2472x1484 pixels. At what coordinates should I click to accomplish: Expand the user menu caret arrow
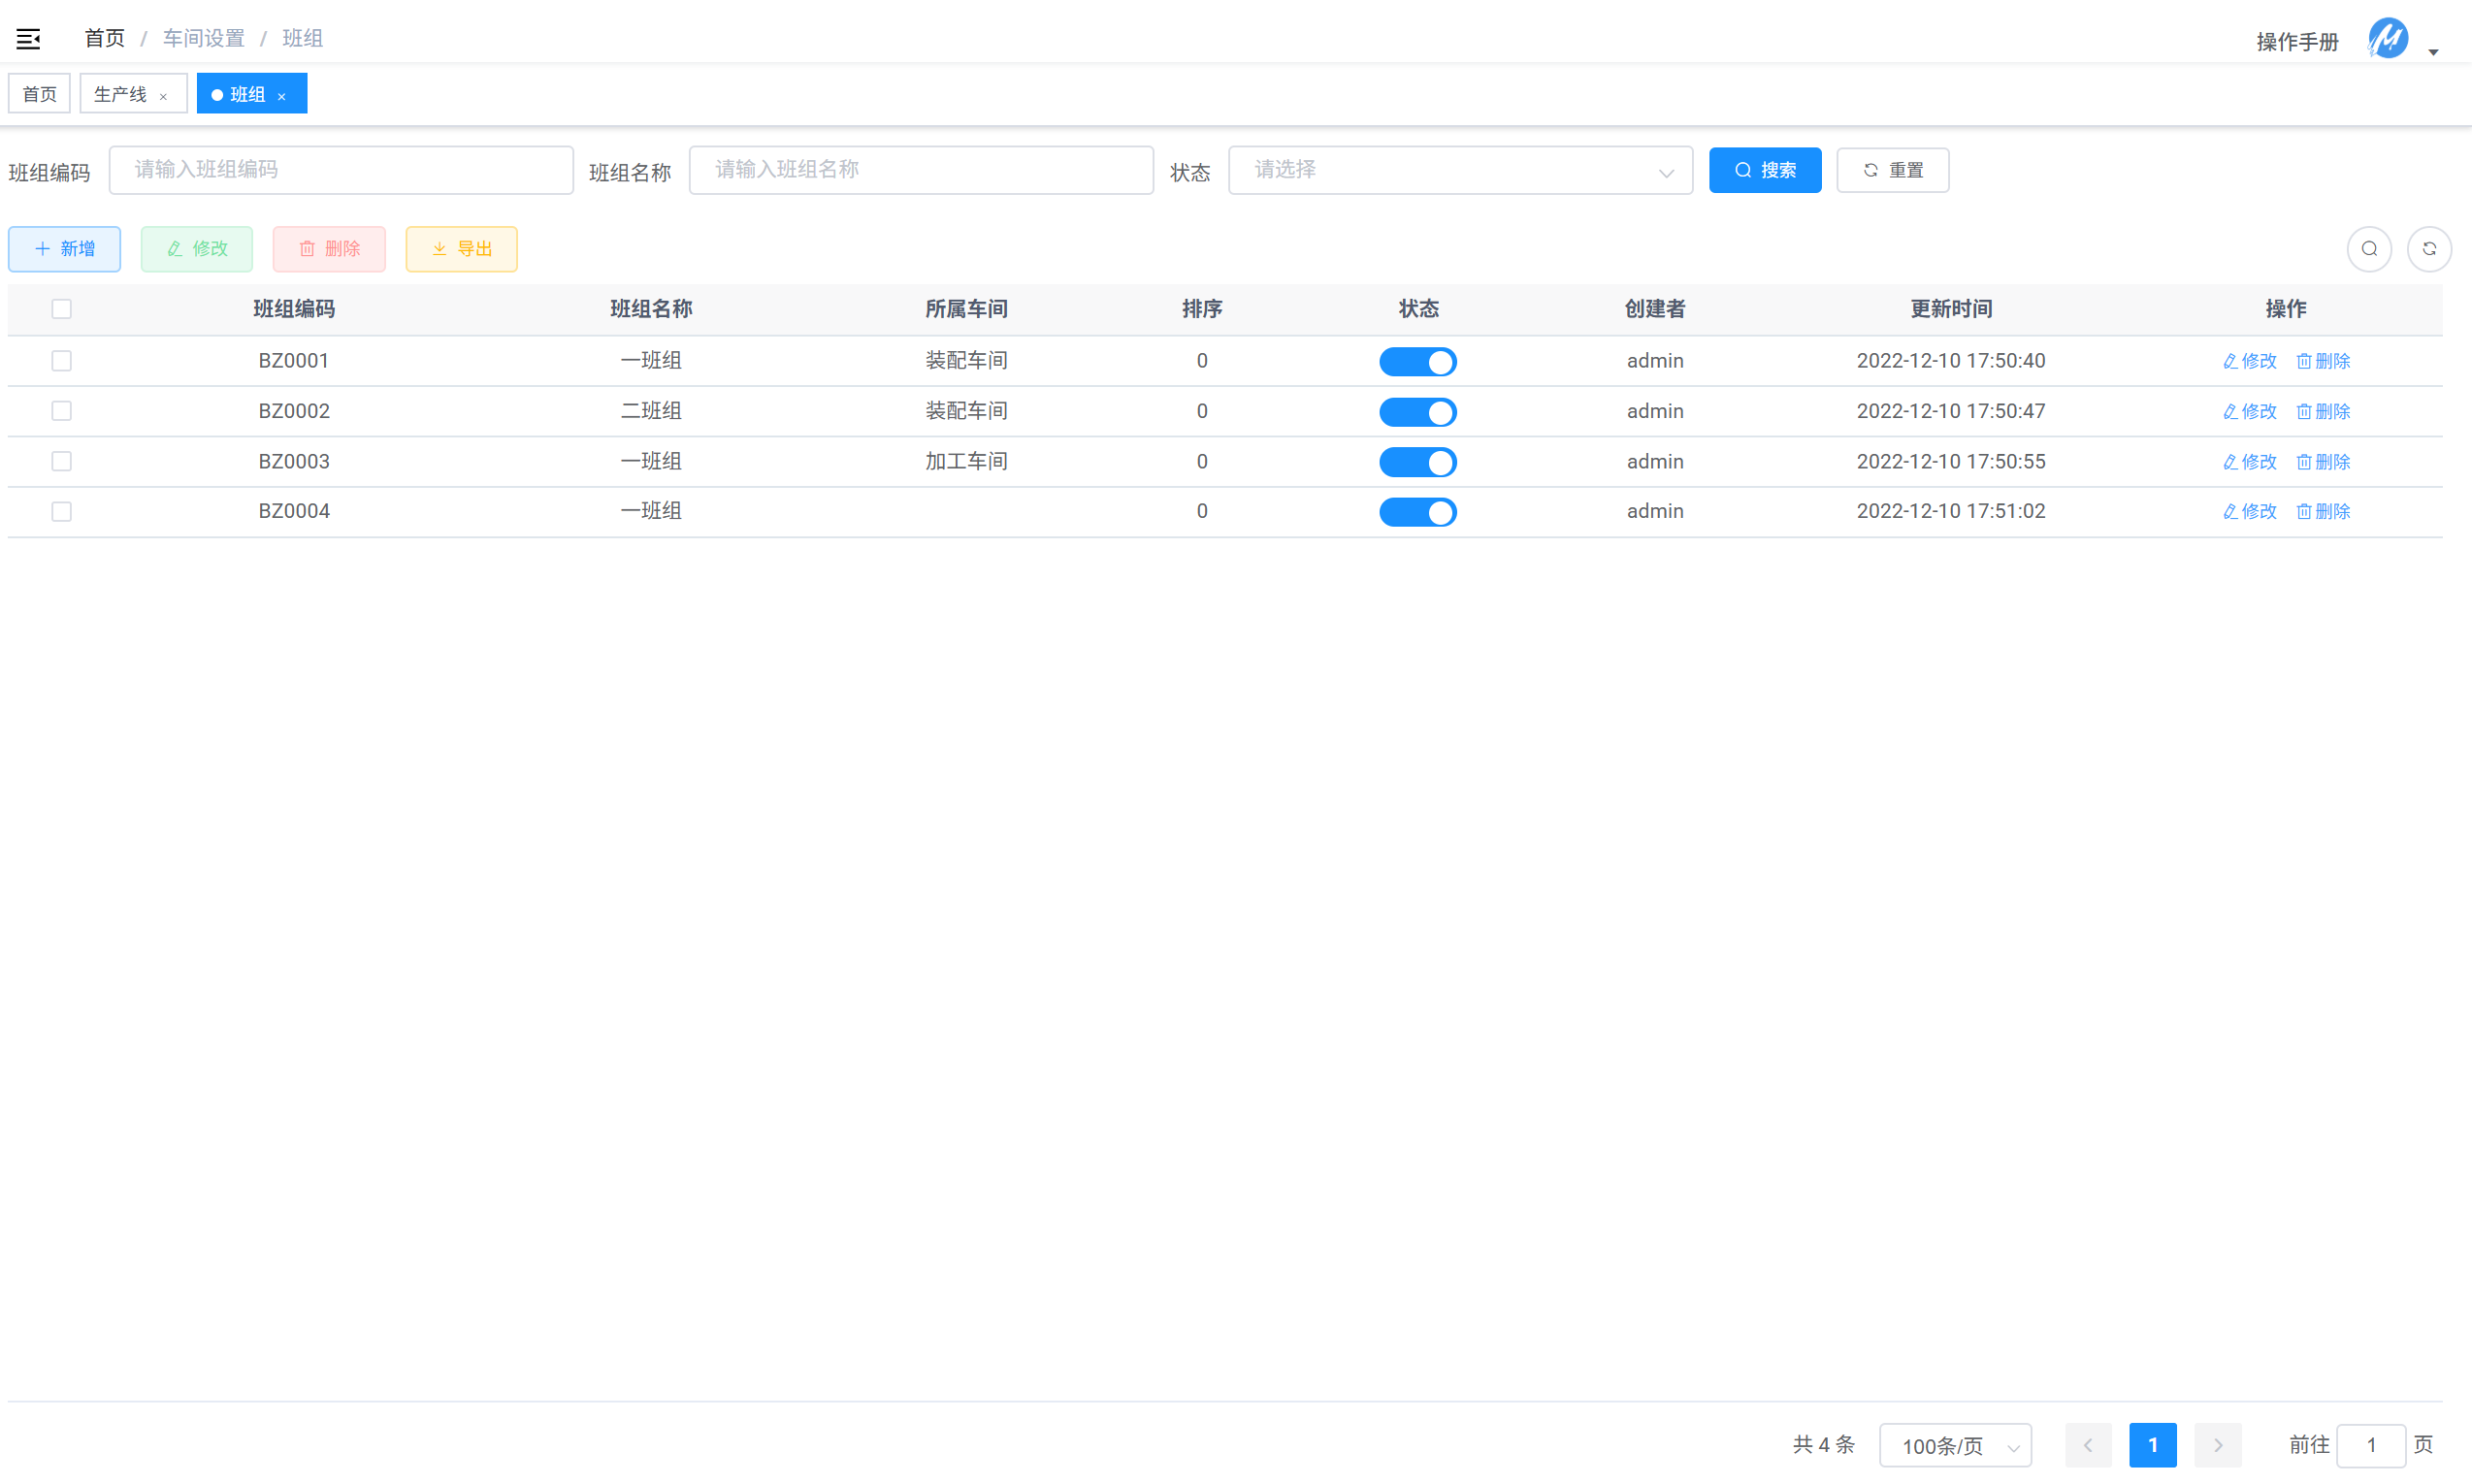pos(2434,51)
